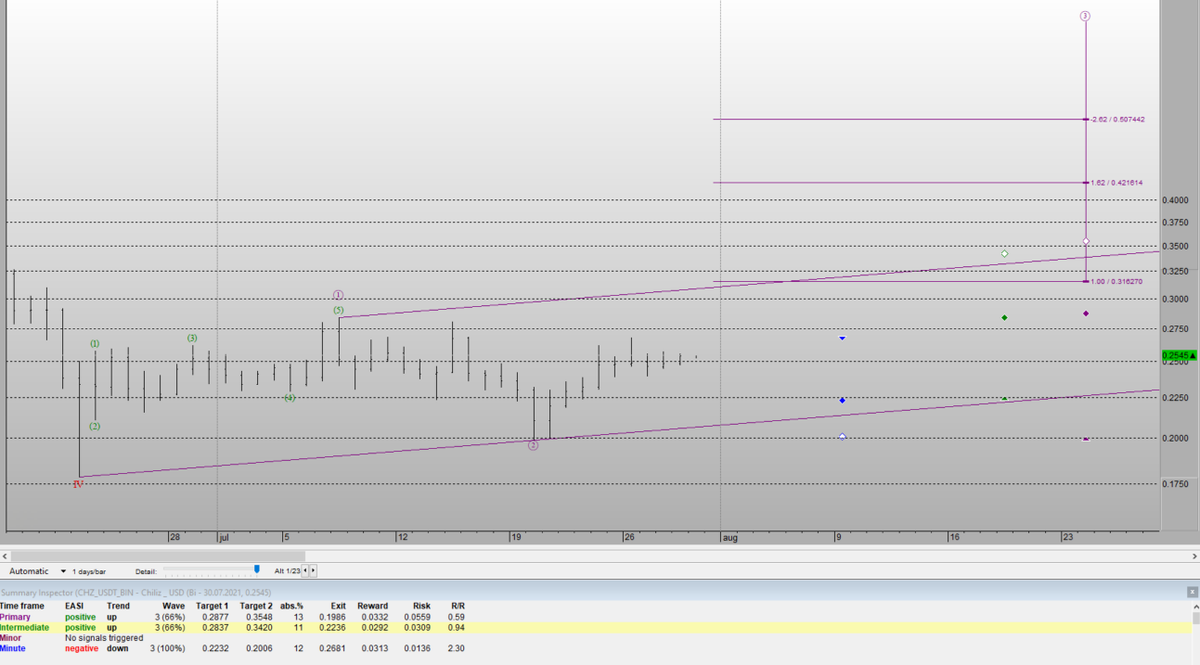Viewport: 1200px width, 665px height.
Task: Click the hollow purple diamond on projection line
Action: 1085,241
